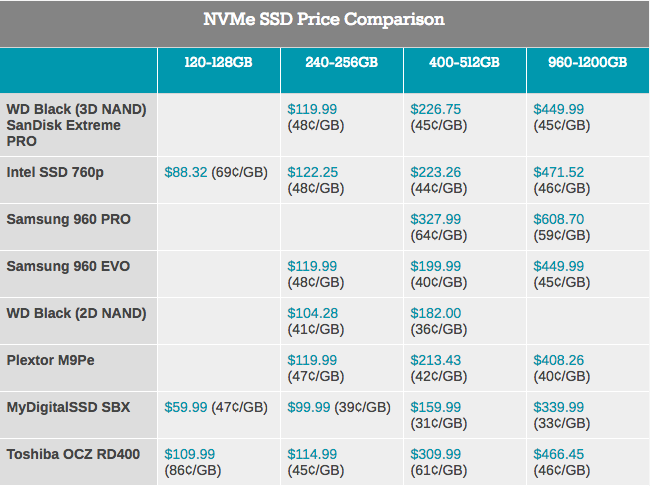
Task: Click the NVMe SSD Price Comparison title
Action: pyautogui.click(x=325, y=20)
